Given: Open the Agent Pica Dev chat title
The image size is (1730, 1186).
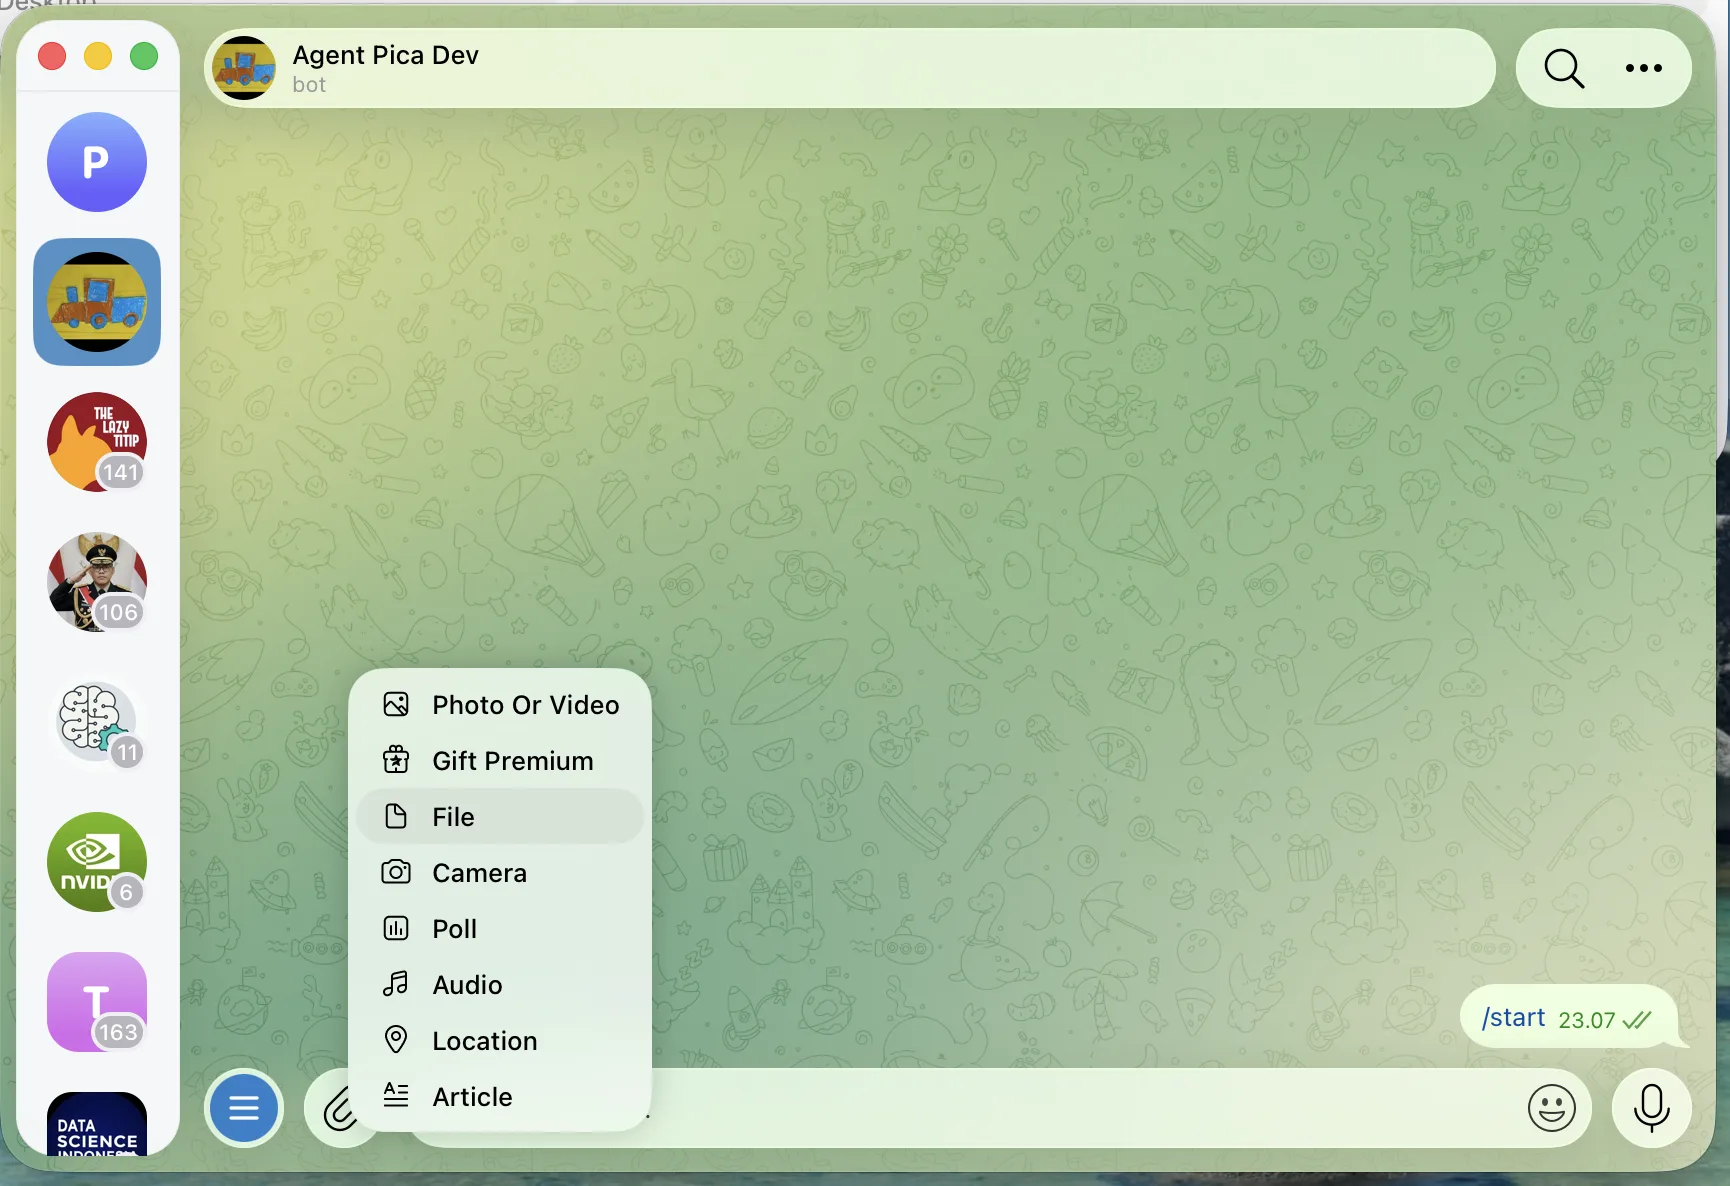Looking at the screenshot, I should pyautogui.click(x=385, y=55).
